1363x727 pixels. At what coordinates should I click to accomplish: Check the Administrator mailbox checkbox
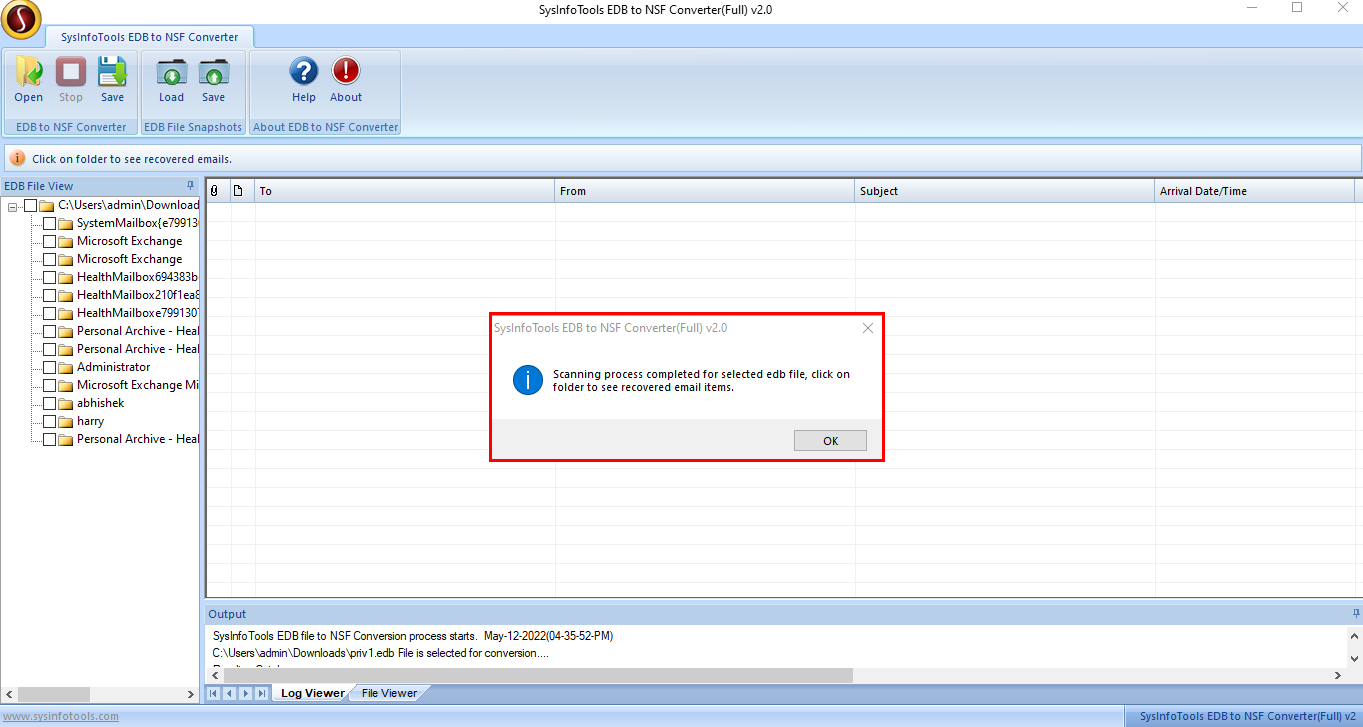[50, 367]
